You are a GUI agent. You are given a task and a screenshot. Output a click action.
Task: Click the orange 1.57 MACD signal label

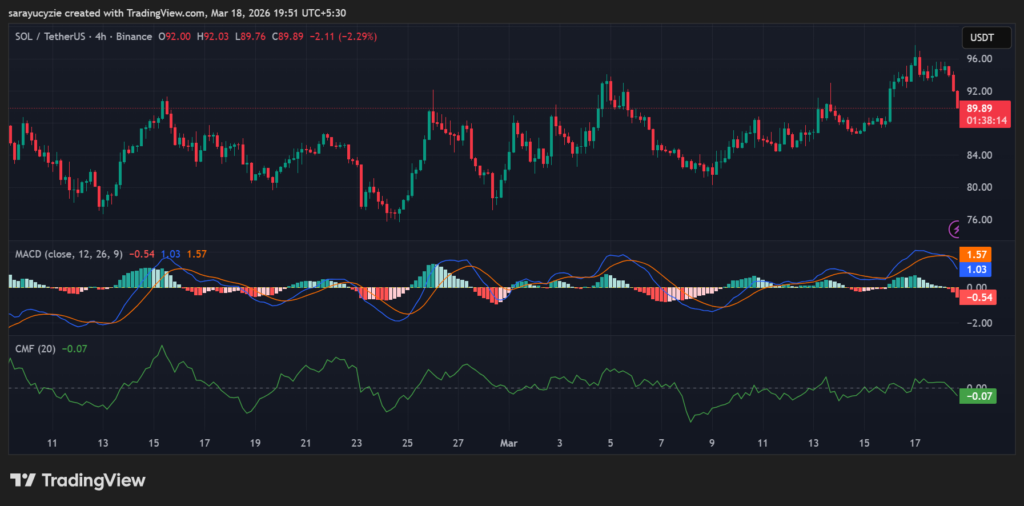point(978,255)
